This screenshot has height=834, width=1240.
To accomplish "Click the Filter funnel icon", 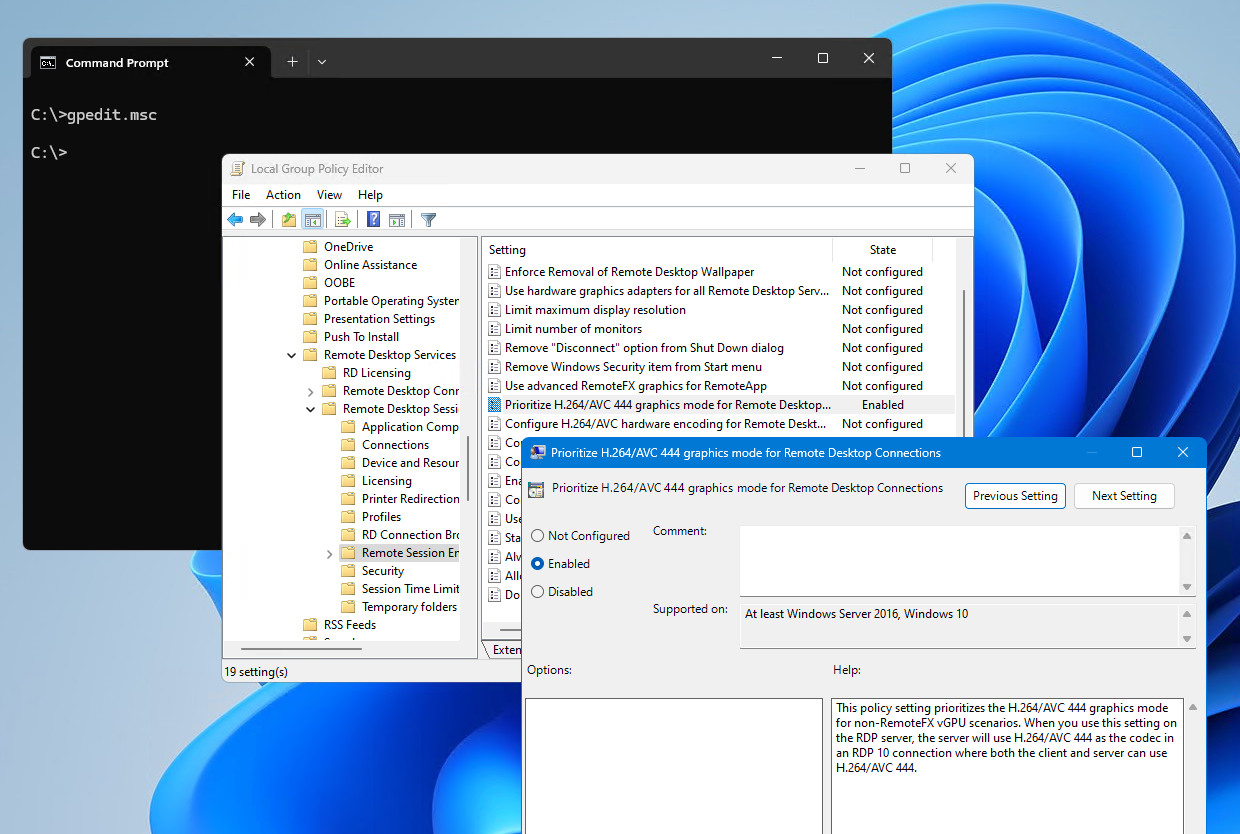I will coord(428,220).
